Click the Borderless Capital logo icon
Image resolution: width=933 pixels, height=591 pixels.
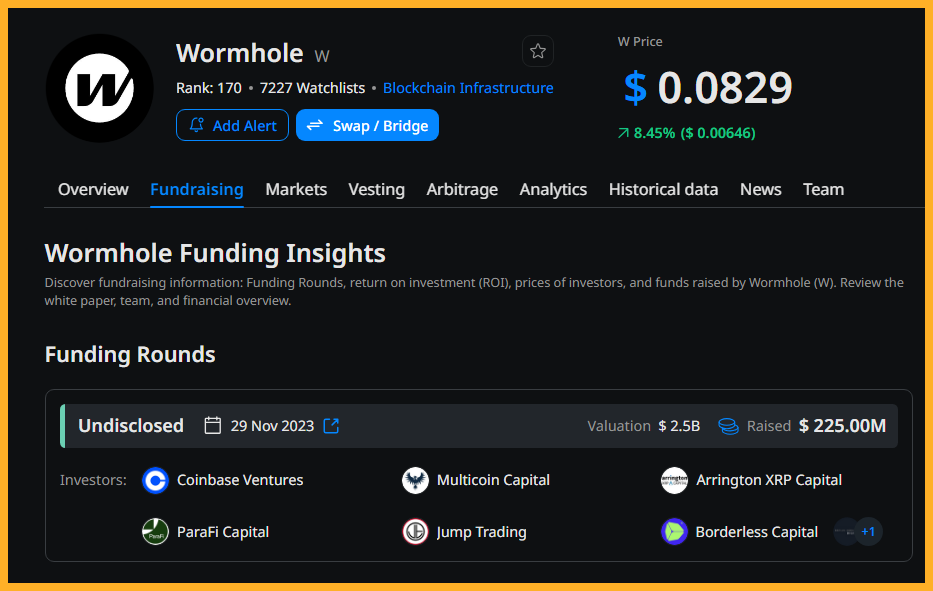click(x=674, y=531)
